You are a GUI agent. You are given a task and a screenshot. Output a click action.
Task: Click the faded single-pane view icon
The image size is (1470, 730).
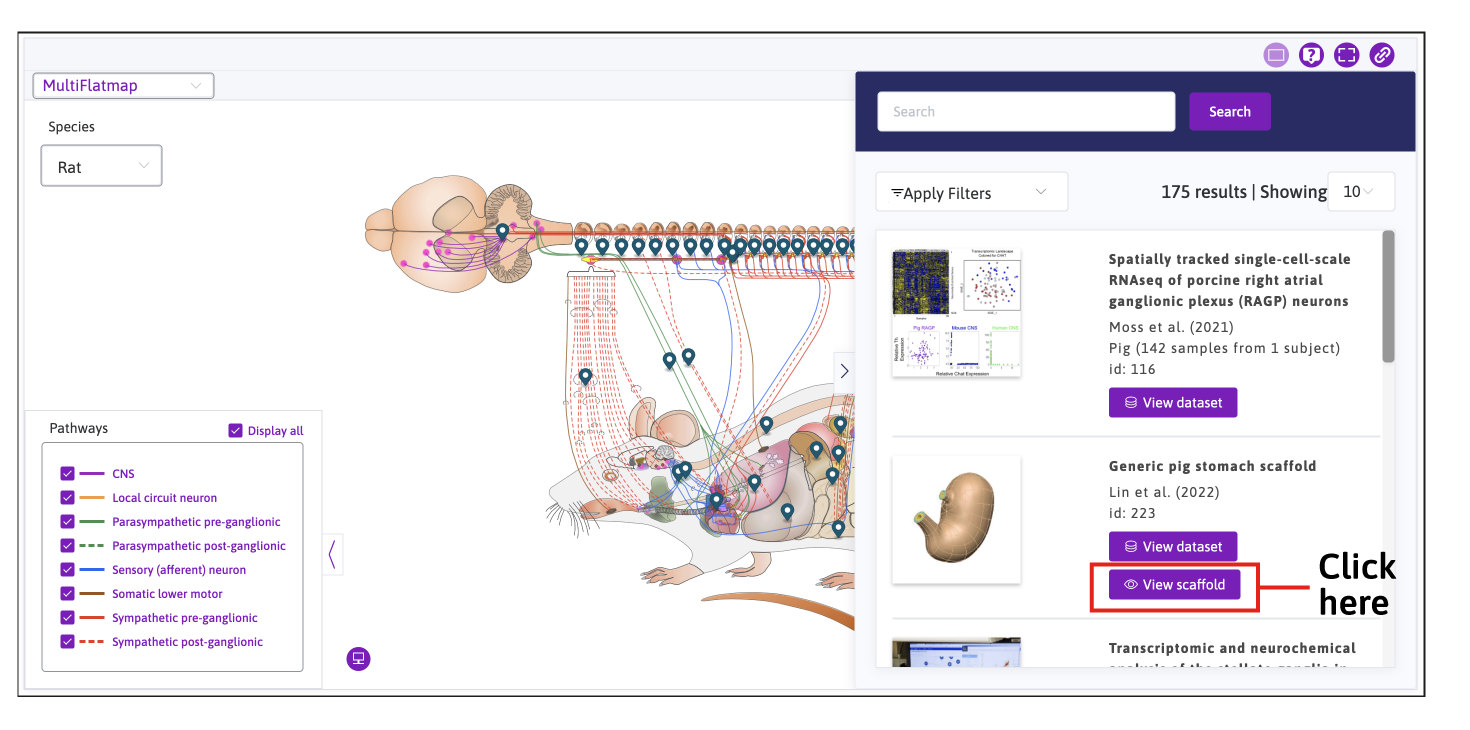click(x=1276, y=55)
